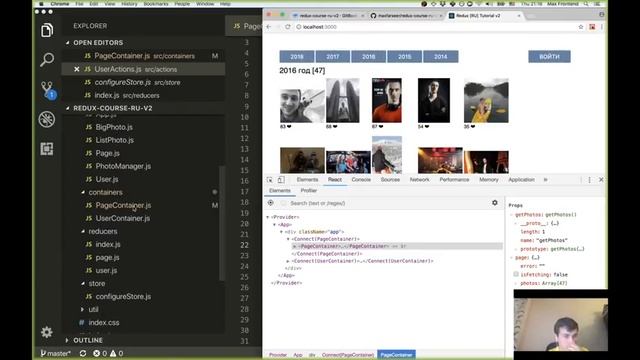This screenshot has height=360, width=640.
Task: Click the 2014 year button
Action: (441, 57)
